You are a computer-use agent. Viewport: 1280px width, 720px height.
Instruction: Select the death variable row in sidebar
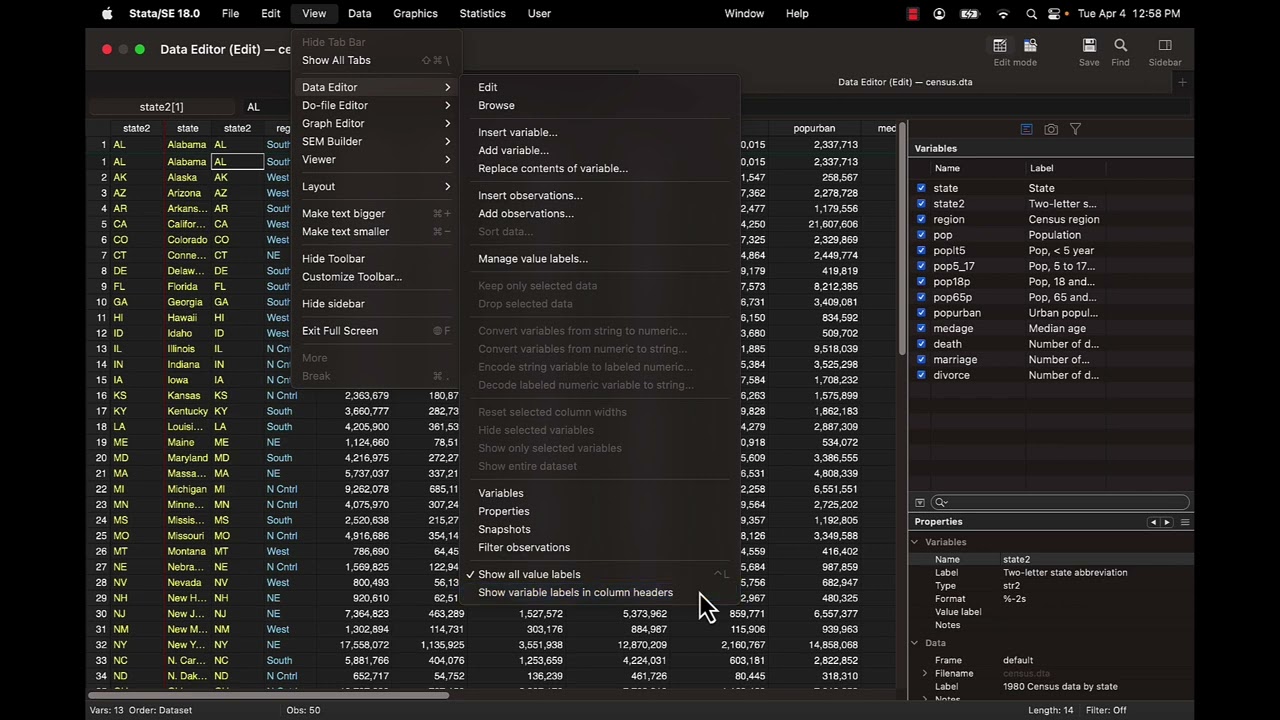[x=1053, y=344]
